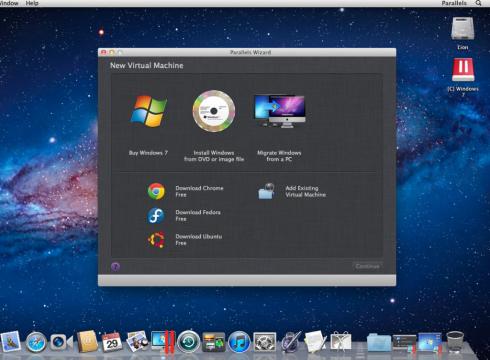Open the wizard help question mark

[115, 266]
